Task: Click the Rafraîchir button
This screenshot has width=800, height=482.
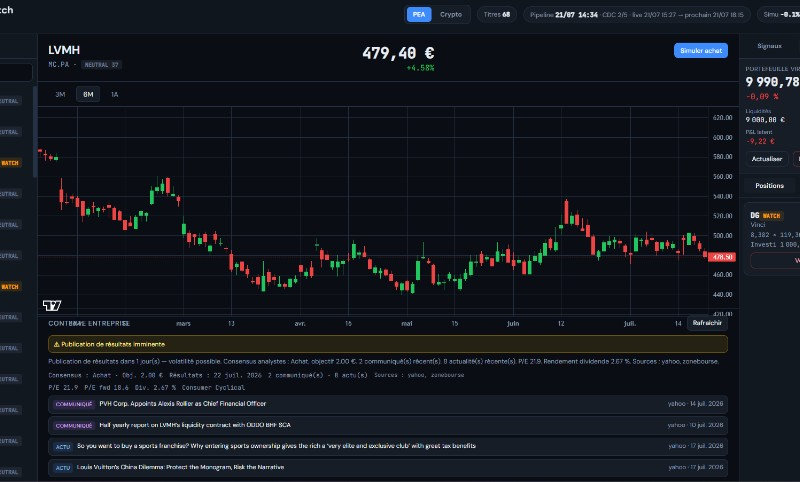Action: pos(707,323)
